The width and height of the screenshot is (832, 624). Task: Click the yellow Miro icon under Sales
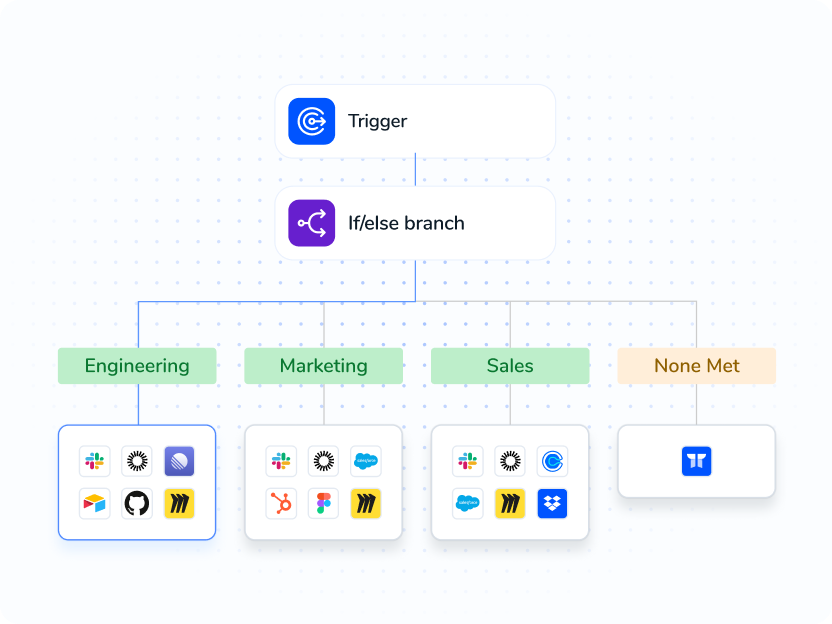tap(510, 503)
